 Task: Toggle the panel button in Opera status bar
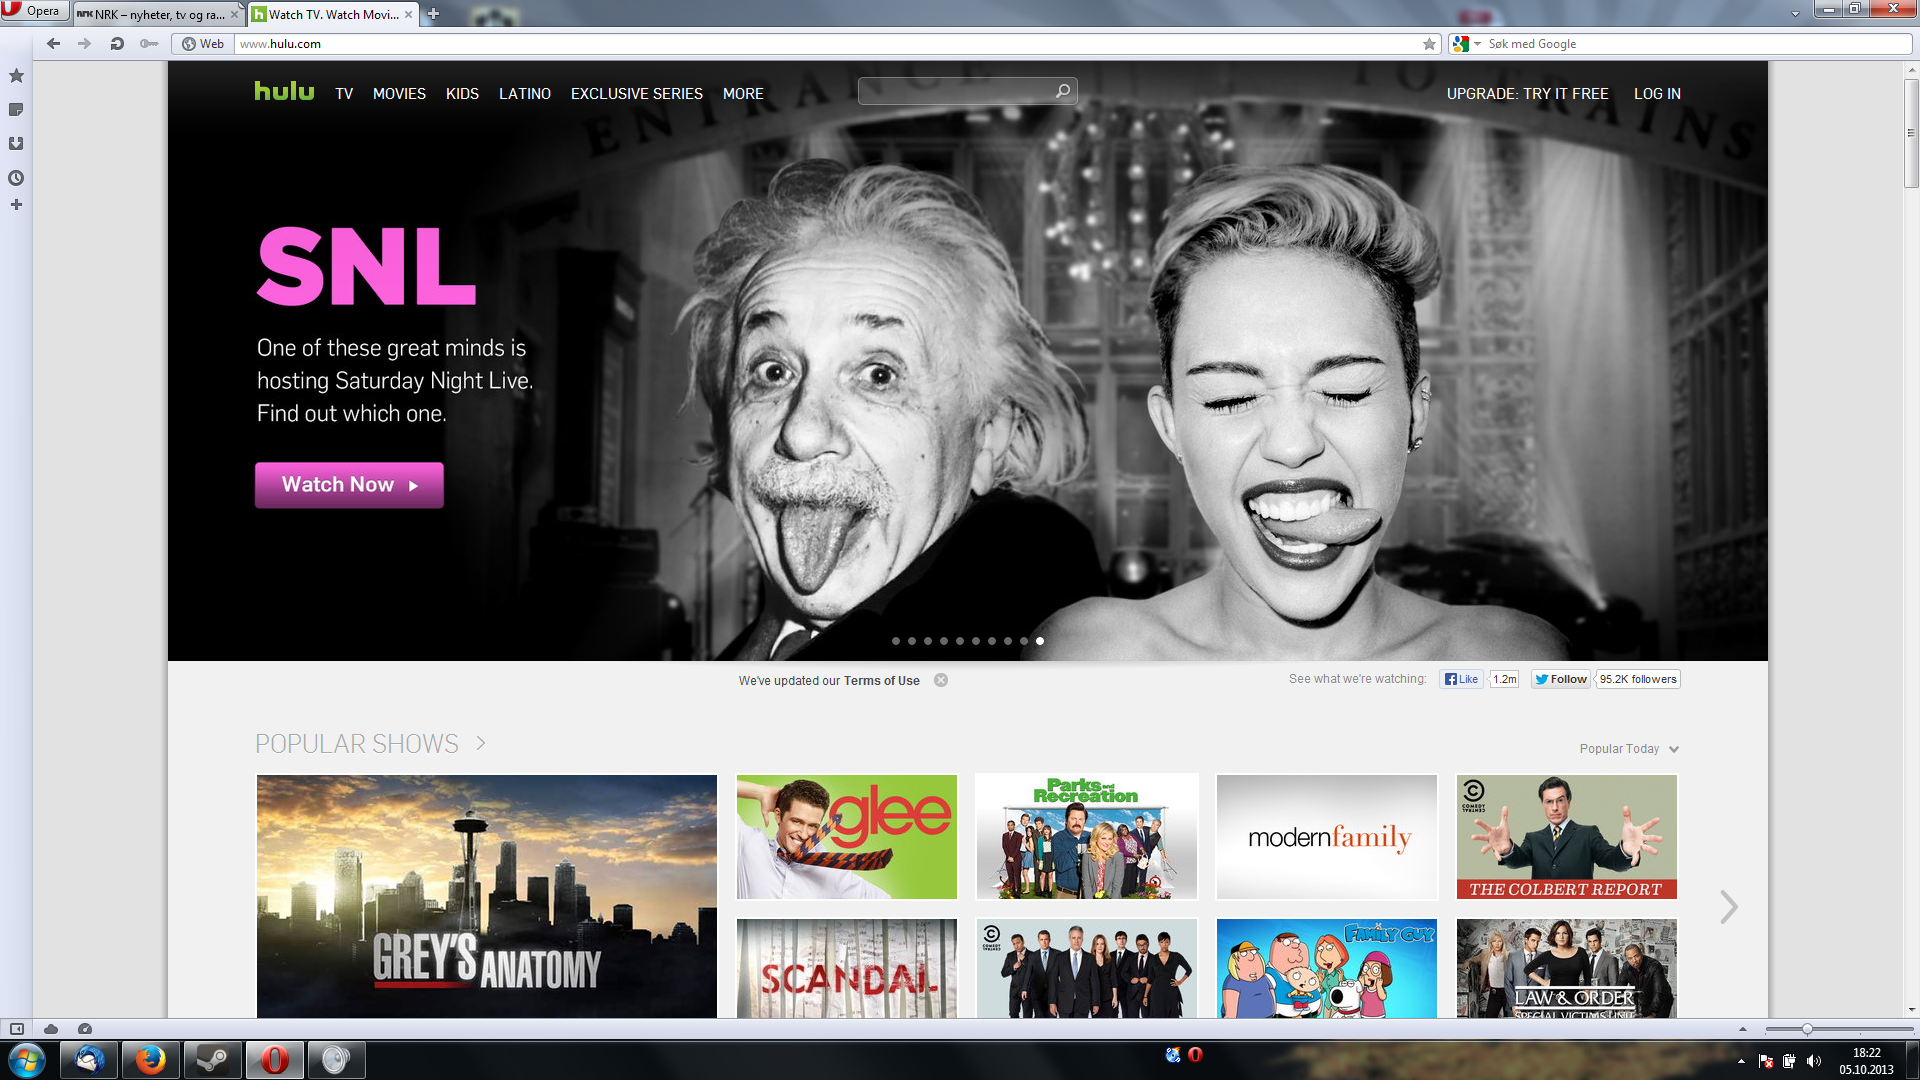pyautogui.click(x=17, y=1029)
